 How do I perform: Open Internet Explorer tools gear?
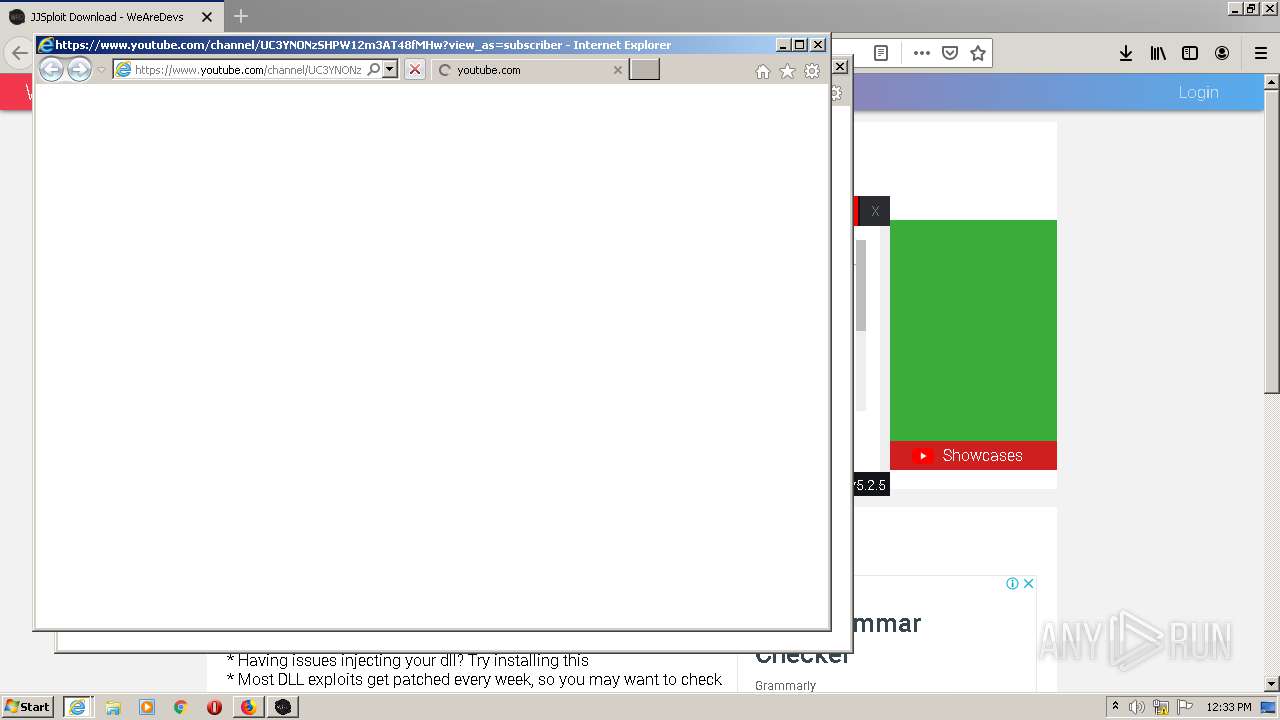812,71
